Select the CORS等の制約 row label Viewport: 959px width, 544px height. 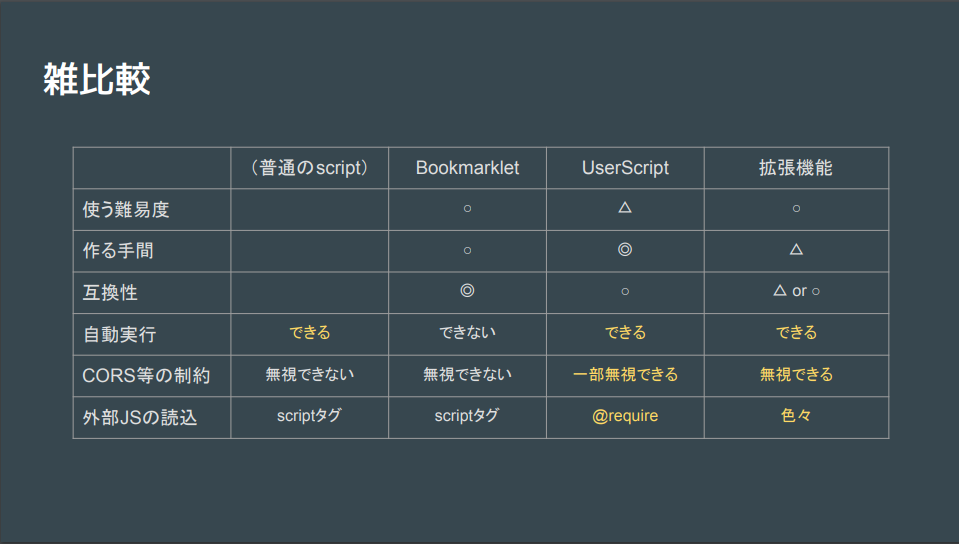click(146, 376)
